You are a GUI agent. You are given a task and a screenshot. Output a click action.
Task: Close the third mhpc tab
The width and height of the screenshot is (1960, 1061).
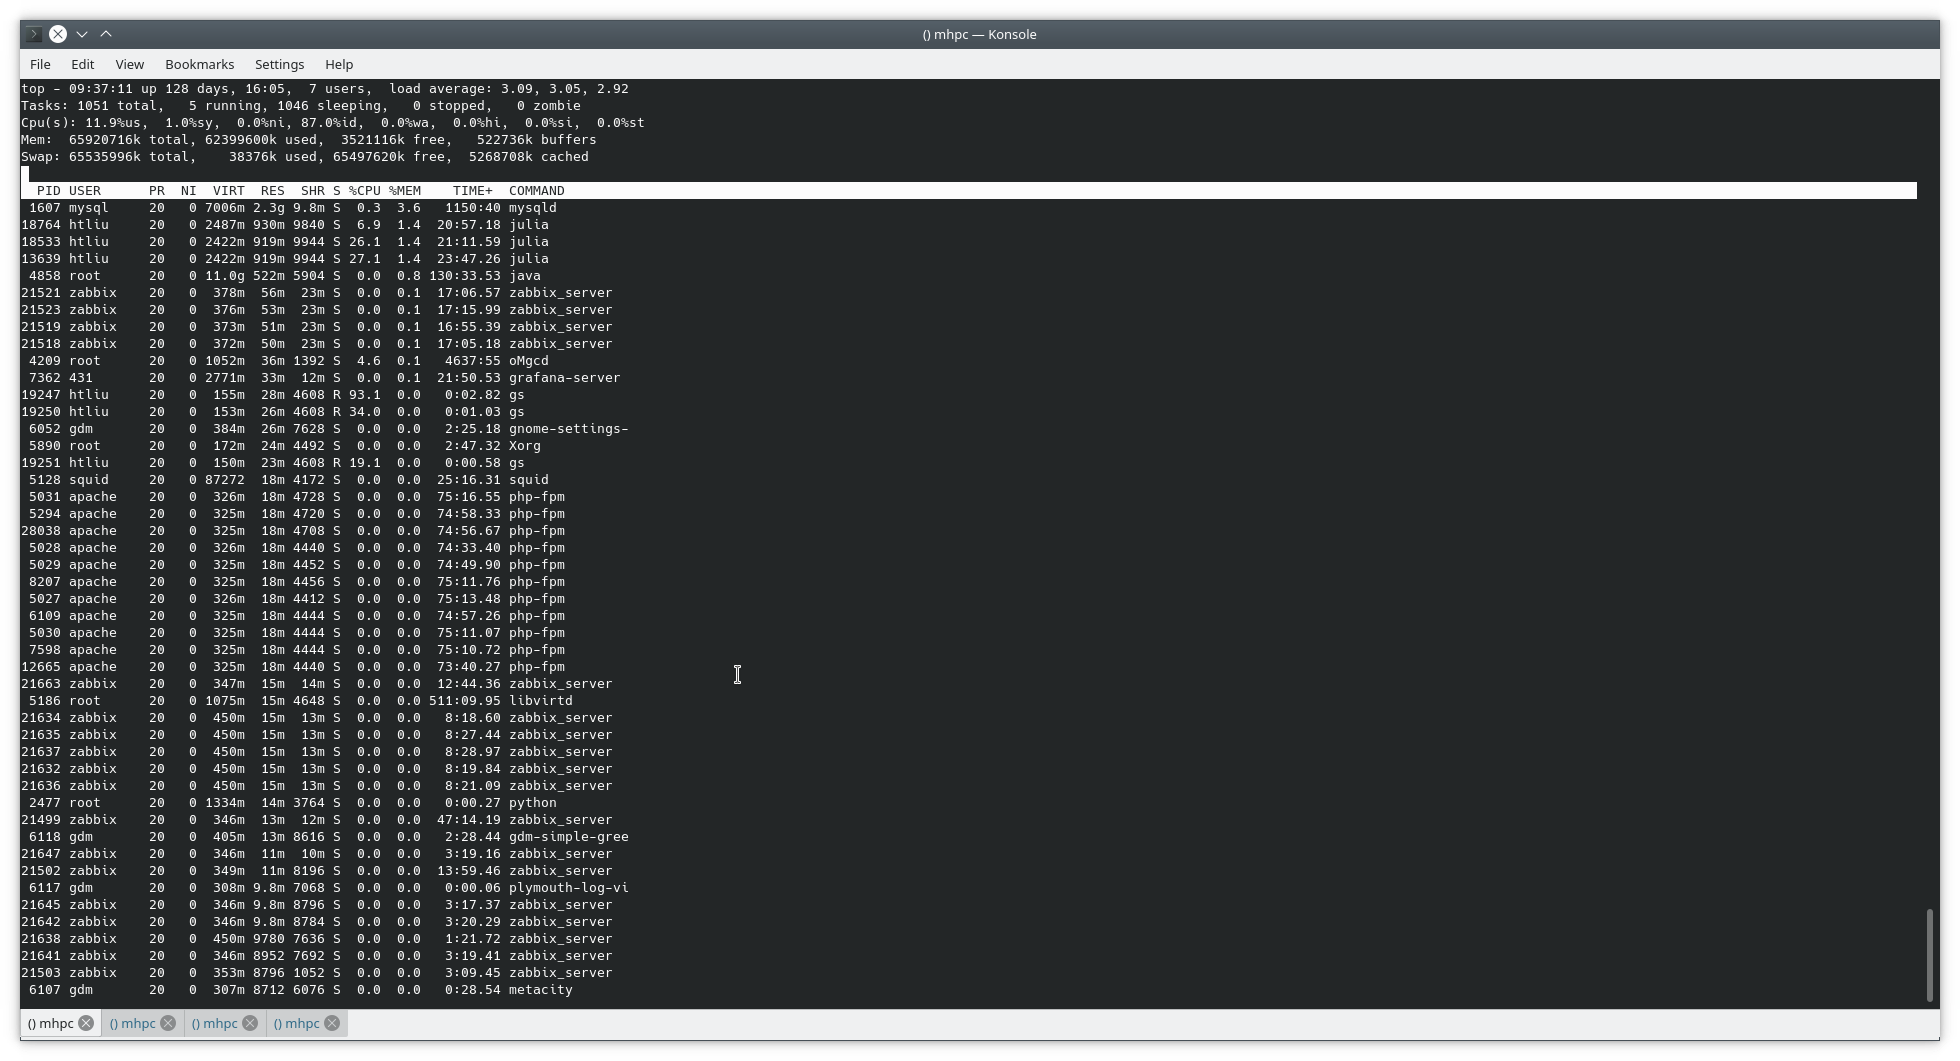pos(250,1023)
